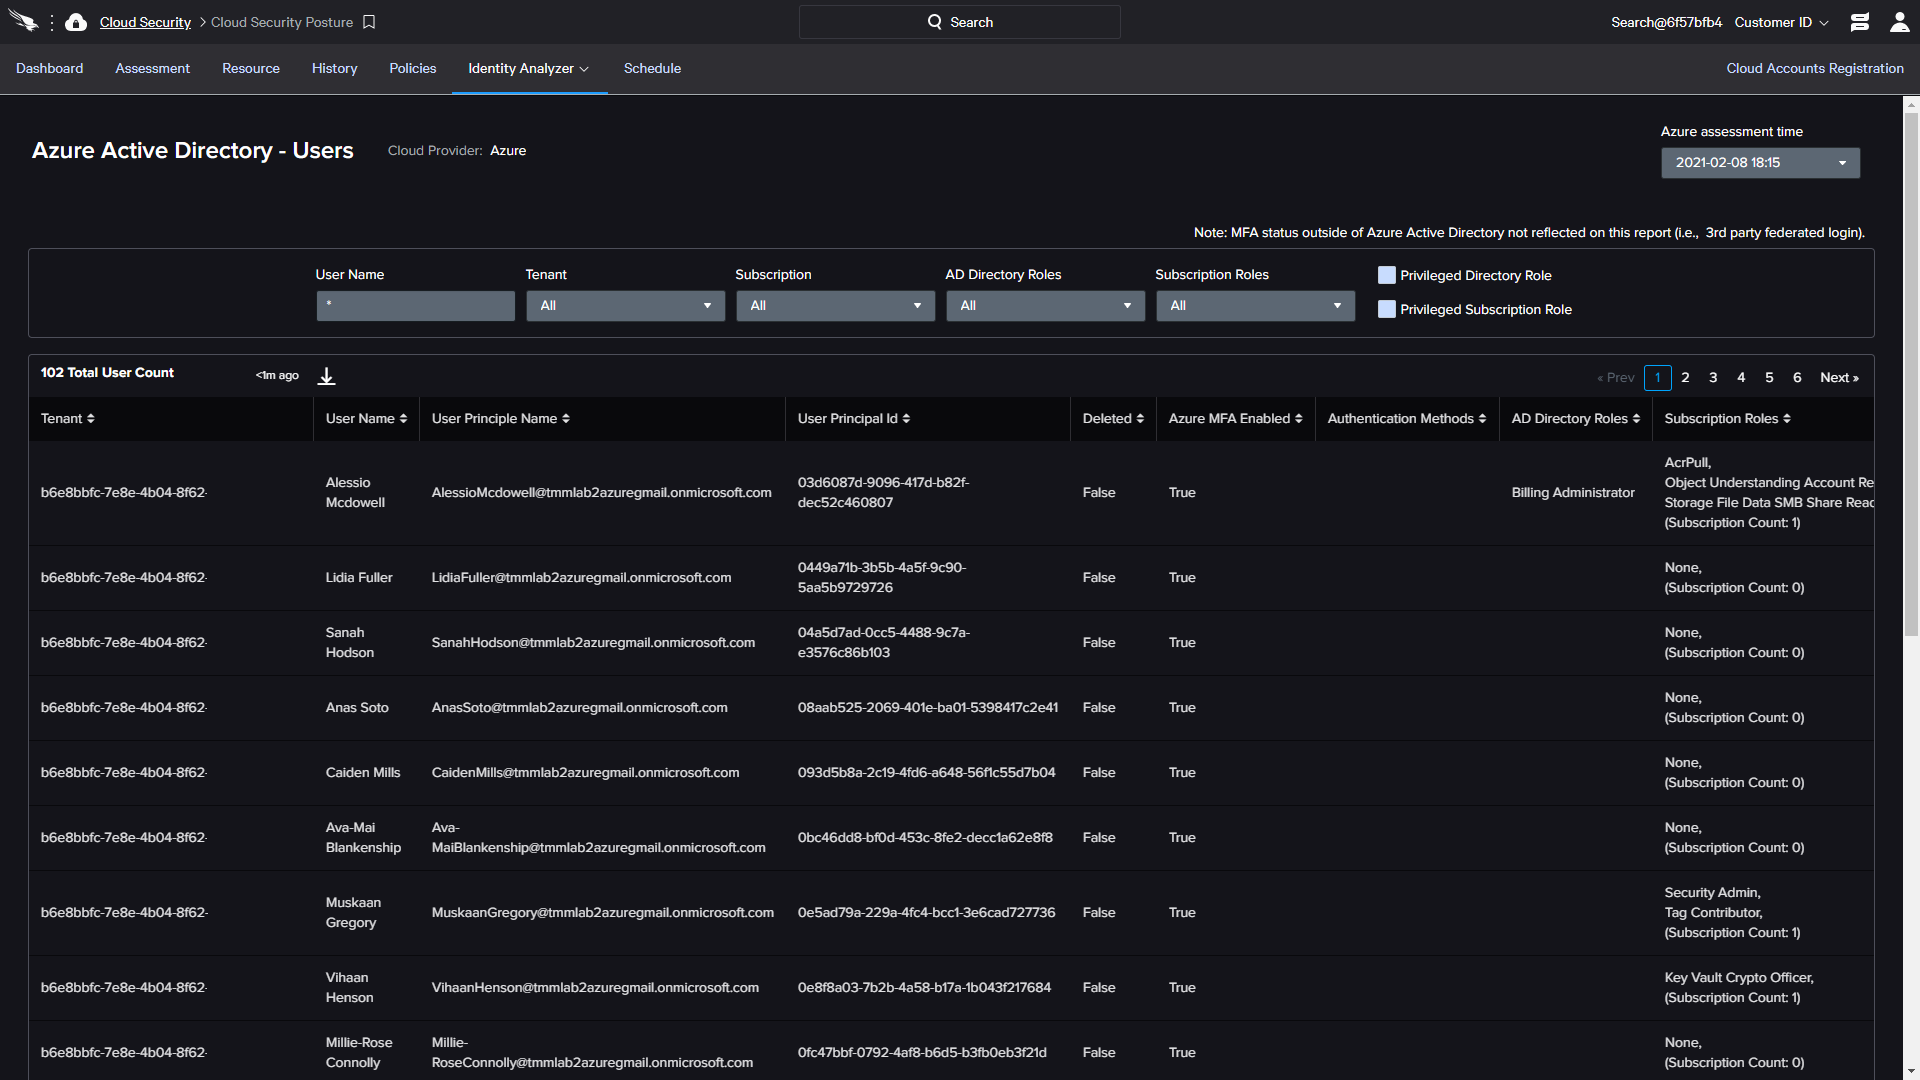The image size is (1920, 1080).
Task: Click the vertical scrollbar thumb
Action: (x=1911, y=373)
